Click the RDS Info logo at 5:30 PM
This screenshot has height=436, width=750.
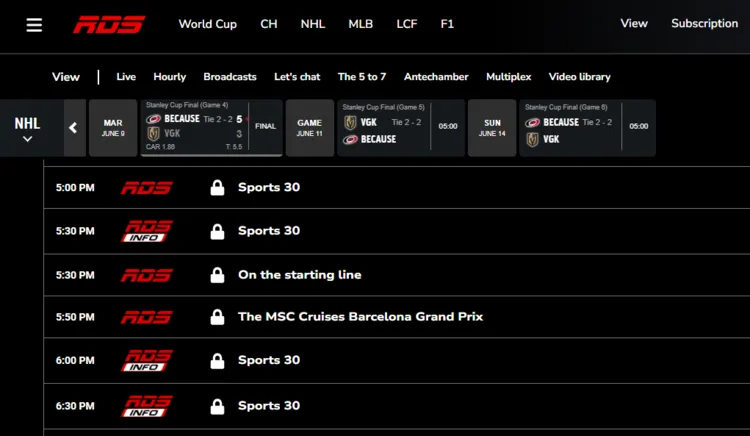coord(147,231)
